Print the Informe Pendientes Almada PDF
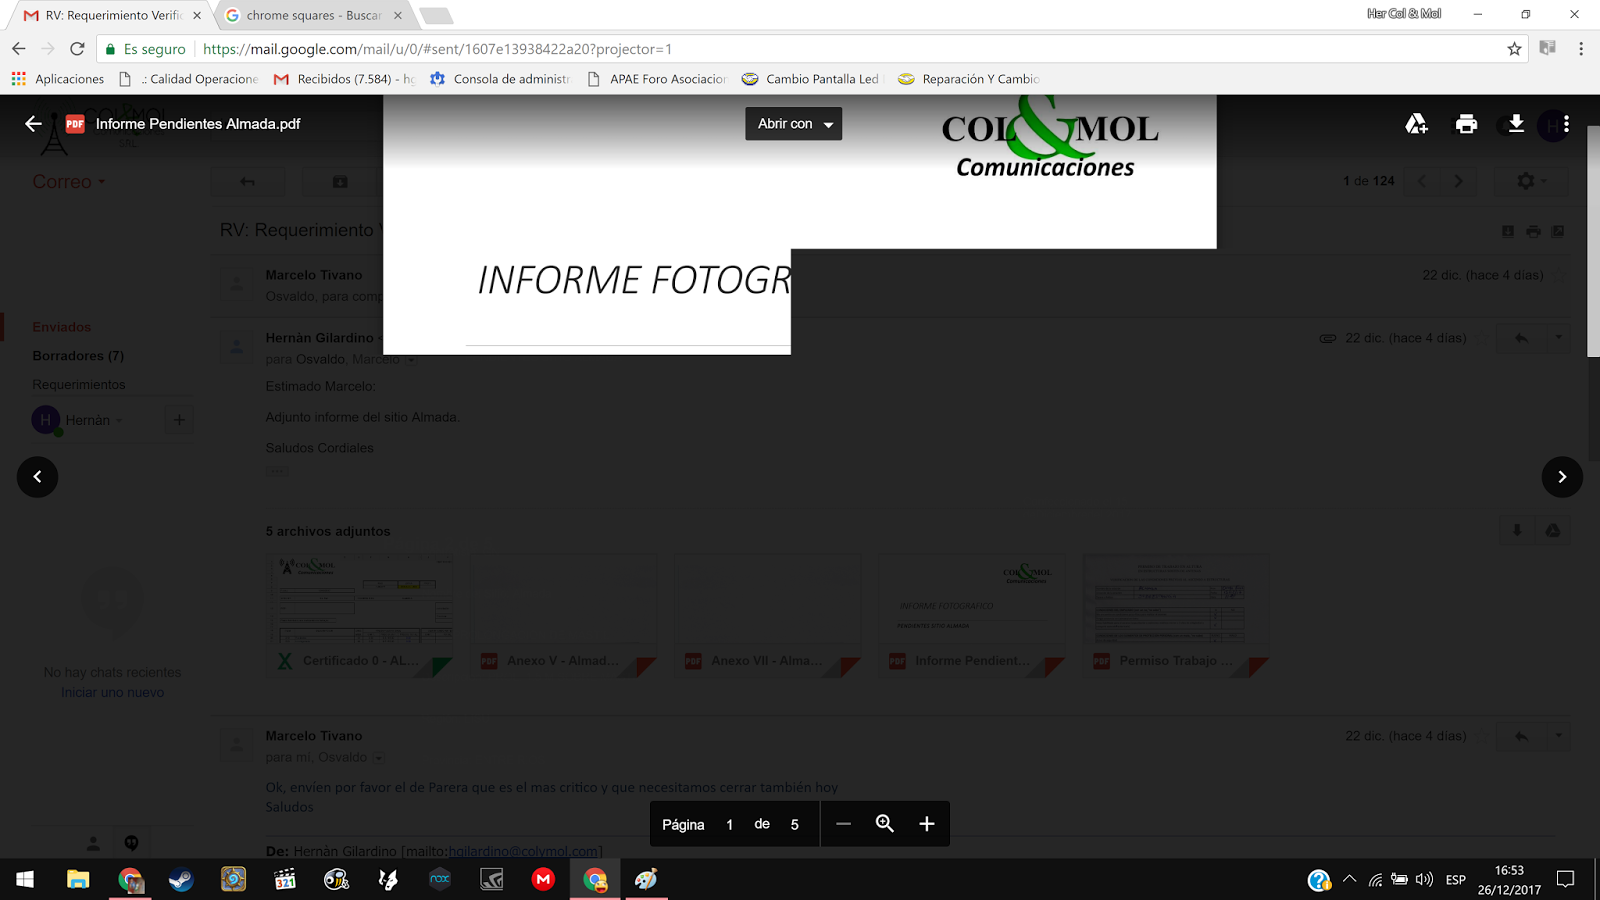The height and width of the screenshot is (900, 1600). 1466,124
